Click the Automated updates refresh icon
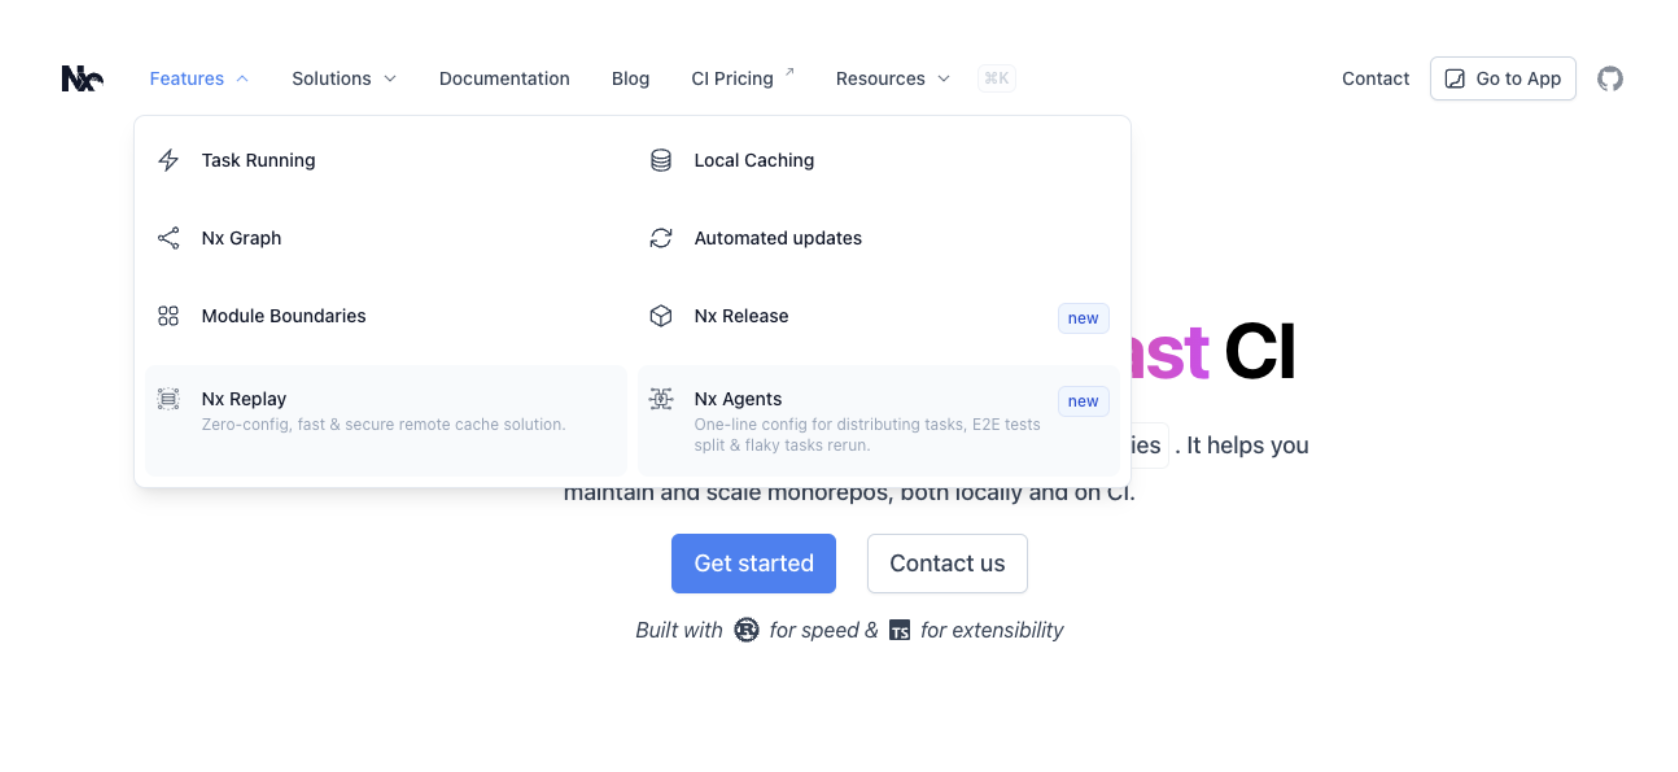 [661, 238]
